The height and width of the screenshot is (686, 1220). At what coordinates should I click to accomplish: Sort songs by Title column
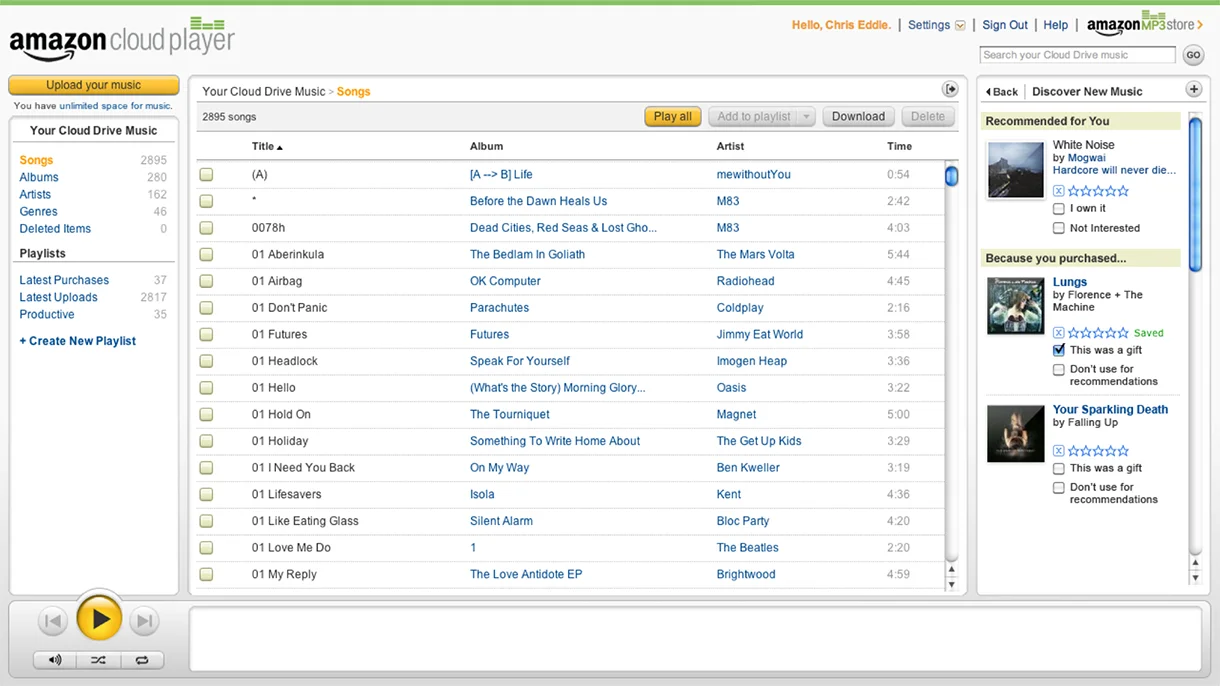pyautogui.click(x=267, y=146)
